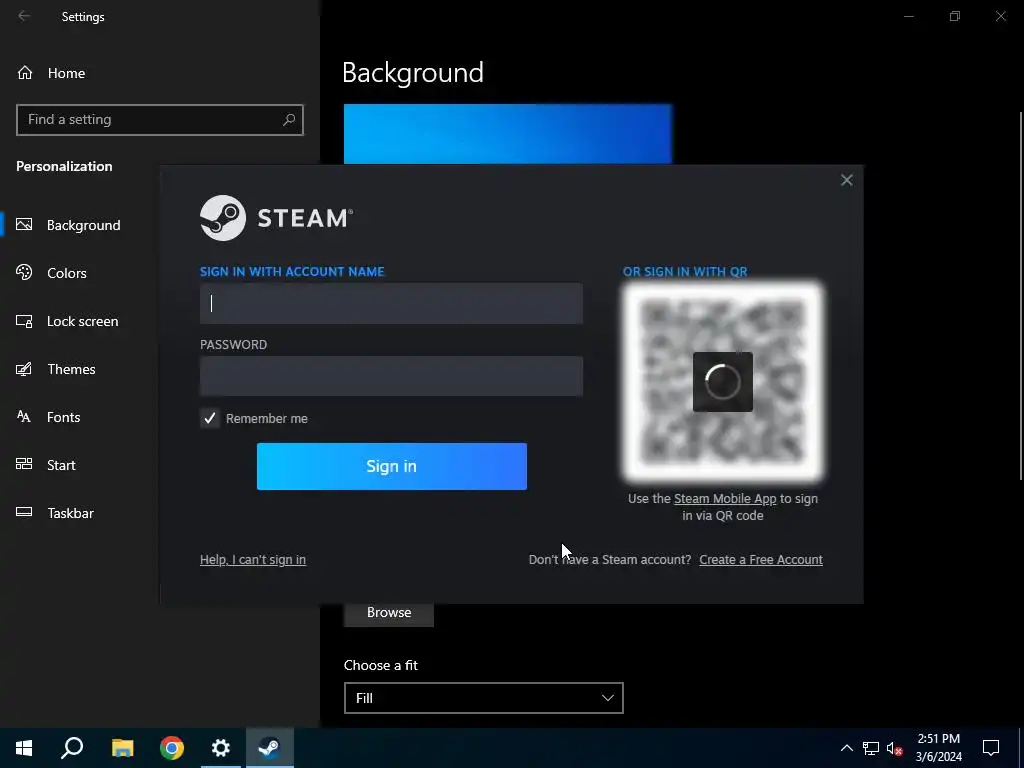Click the muted volume icon in tray

tap(895, 748)
